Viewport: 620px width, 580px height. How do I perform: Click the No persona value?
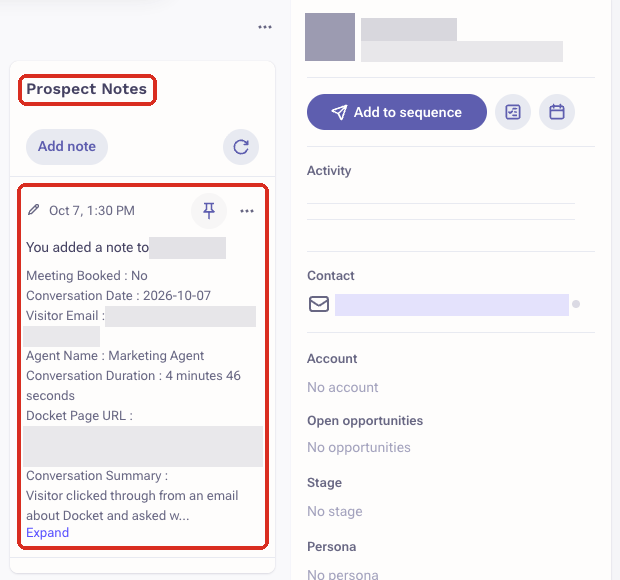click(x=342, y=574)
